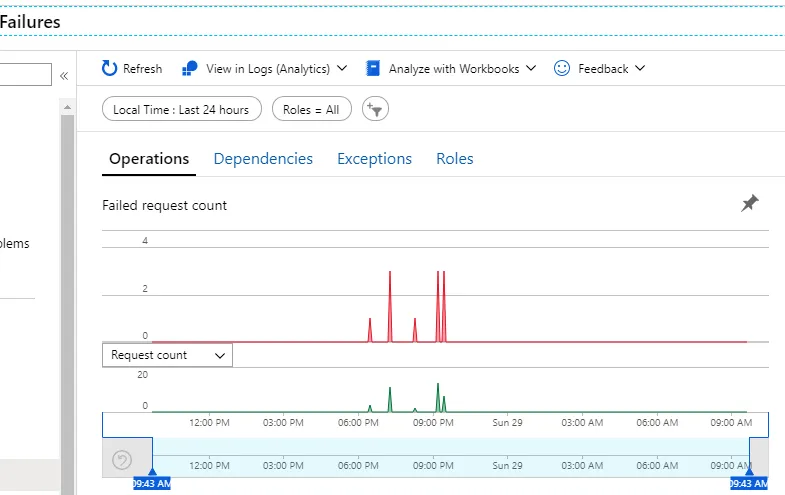Pin the Failed request count chart
This screenshot has width=785, height=495.
pos(749,203)
